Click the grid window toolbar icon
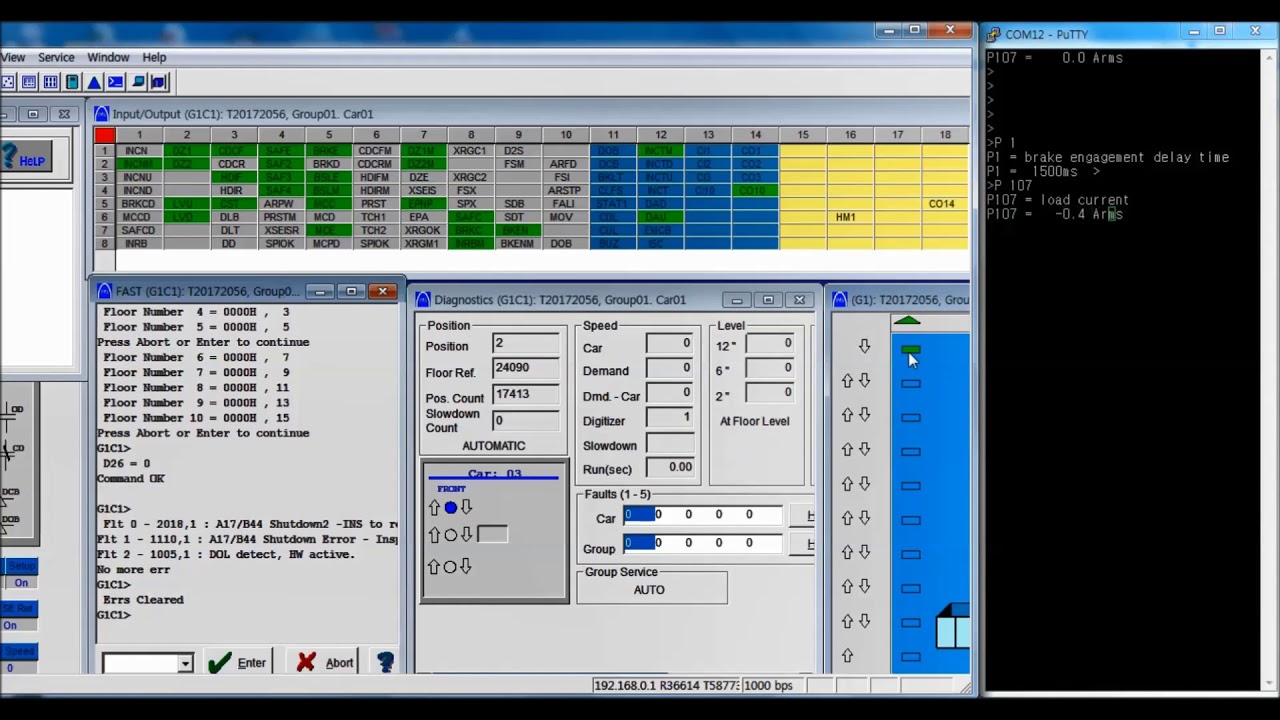Screen dimensions: 1280x720 28,82
